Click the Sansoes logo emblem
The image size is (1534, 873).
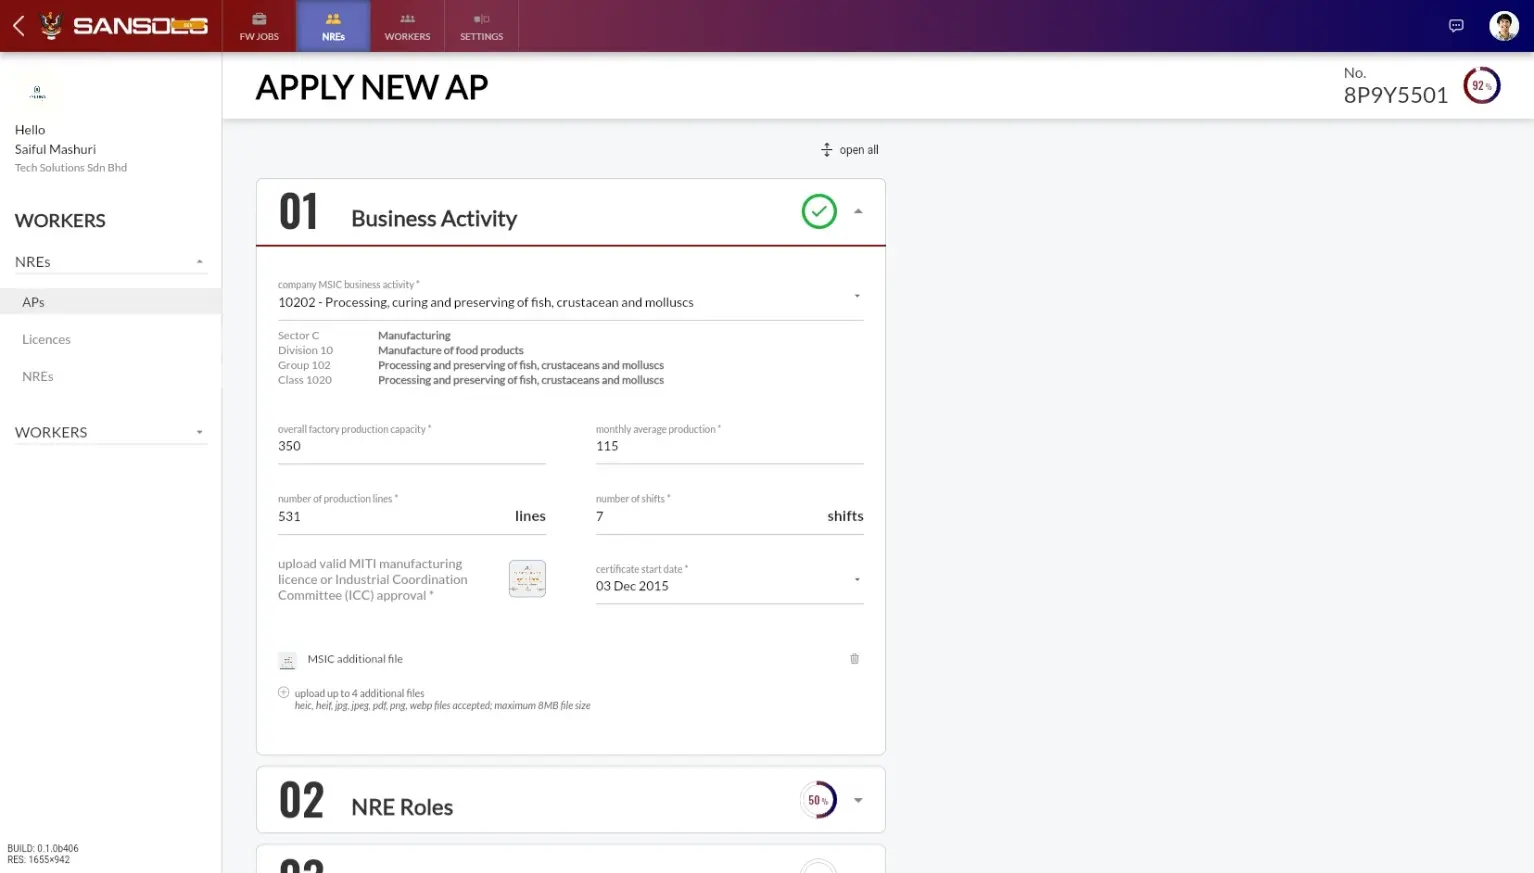51,26
